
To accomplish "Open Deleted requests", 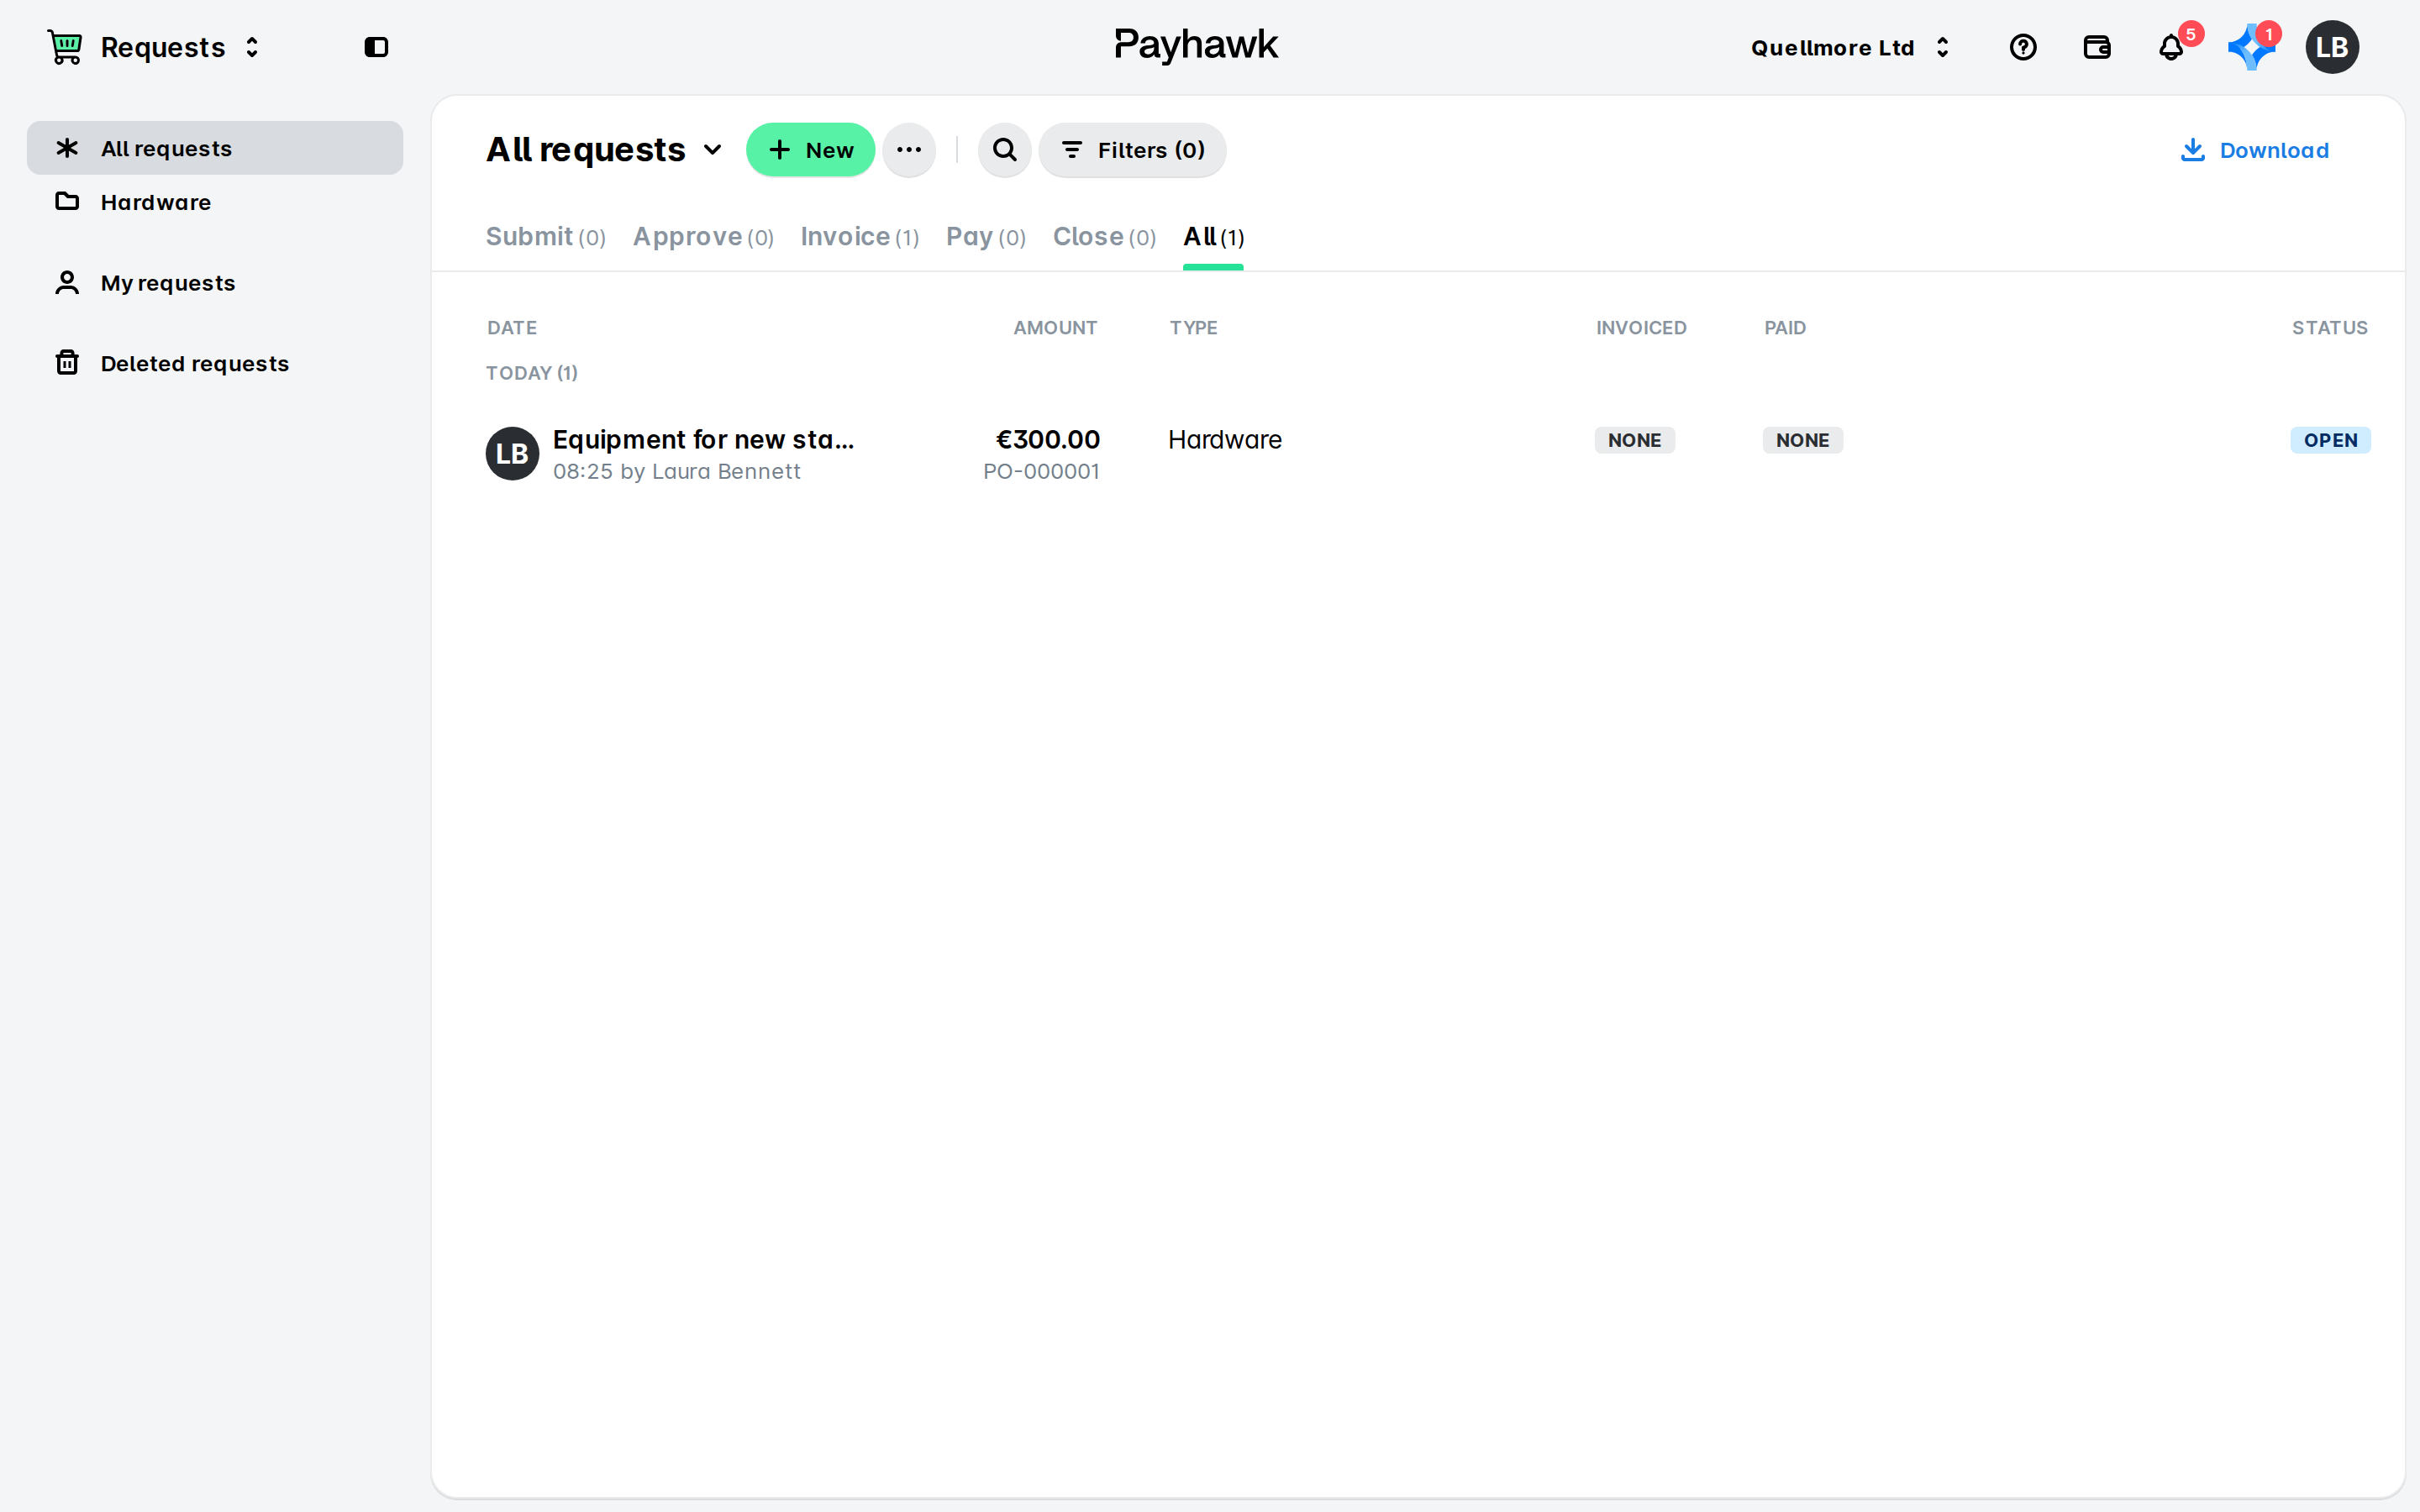I will coord(215,363).
